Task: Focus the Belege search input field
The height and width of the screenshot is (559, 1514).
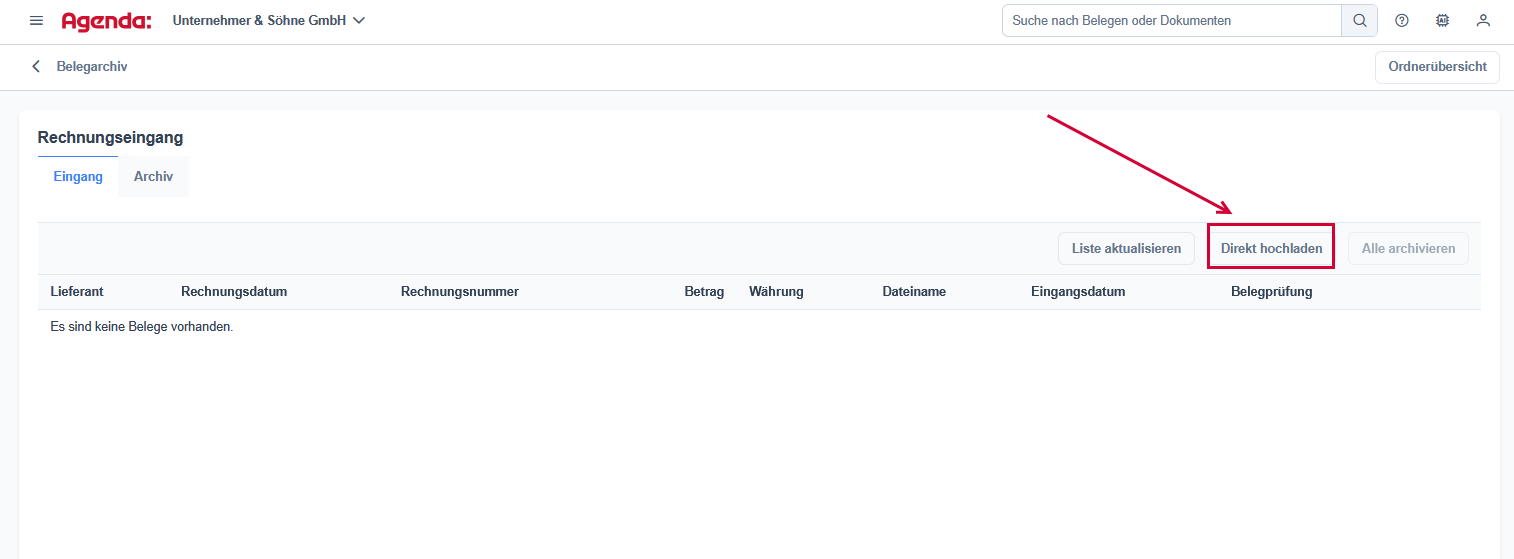Action: [x=1171, y=20]
